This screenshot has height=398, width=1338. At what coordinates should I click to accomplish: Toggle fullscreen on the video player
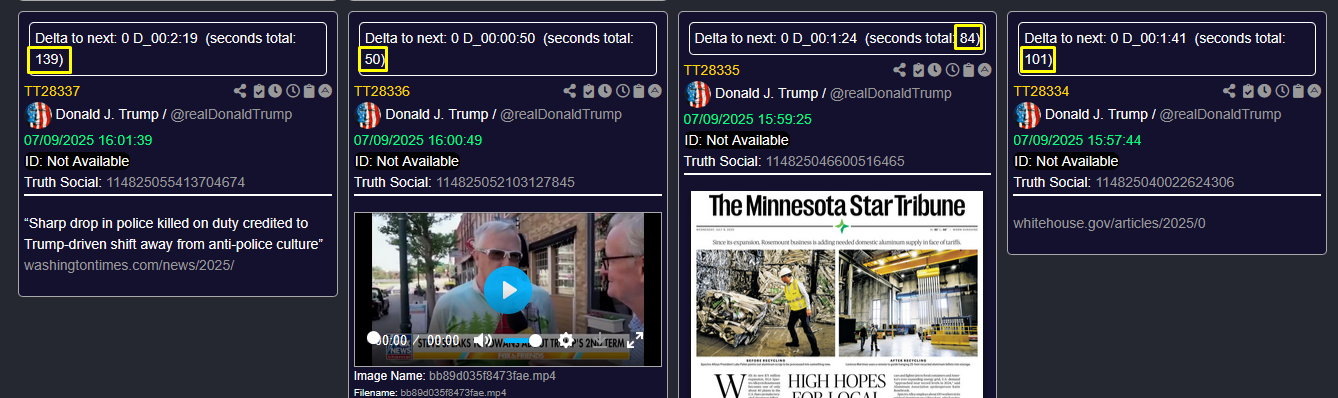coord(634,340)
